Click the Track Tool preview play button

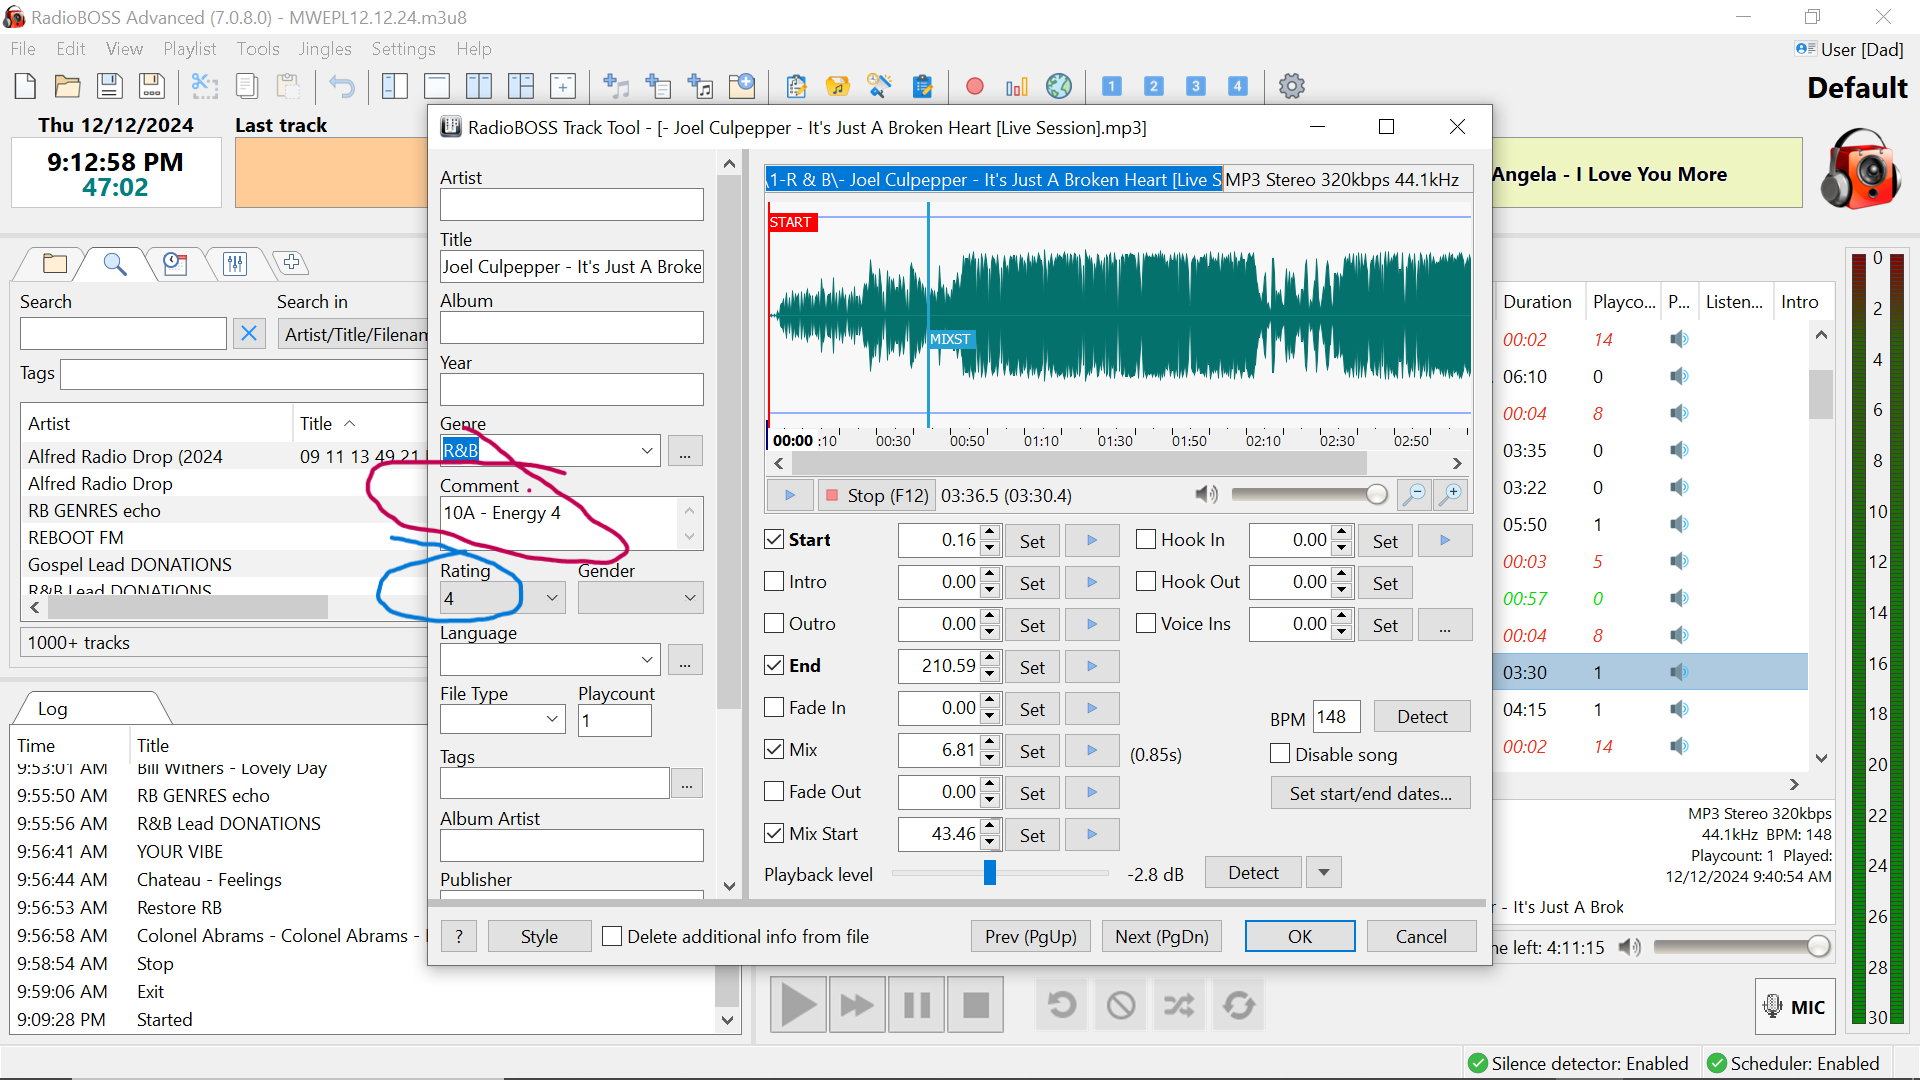pos(790,494)
